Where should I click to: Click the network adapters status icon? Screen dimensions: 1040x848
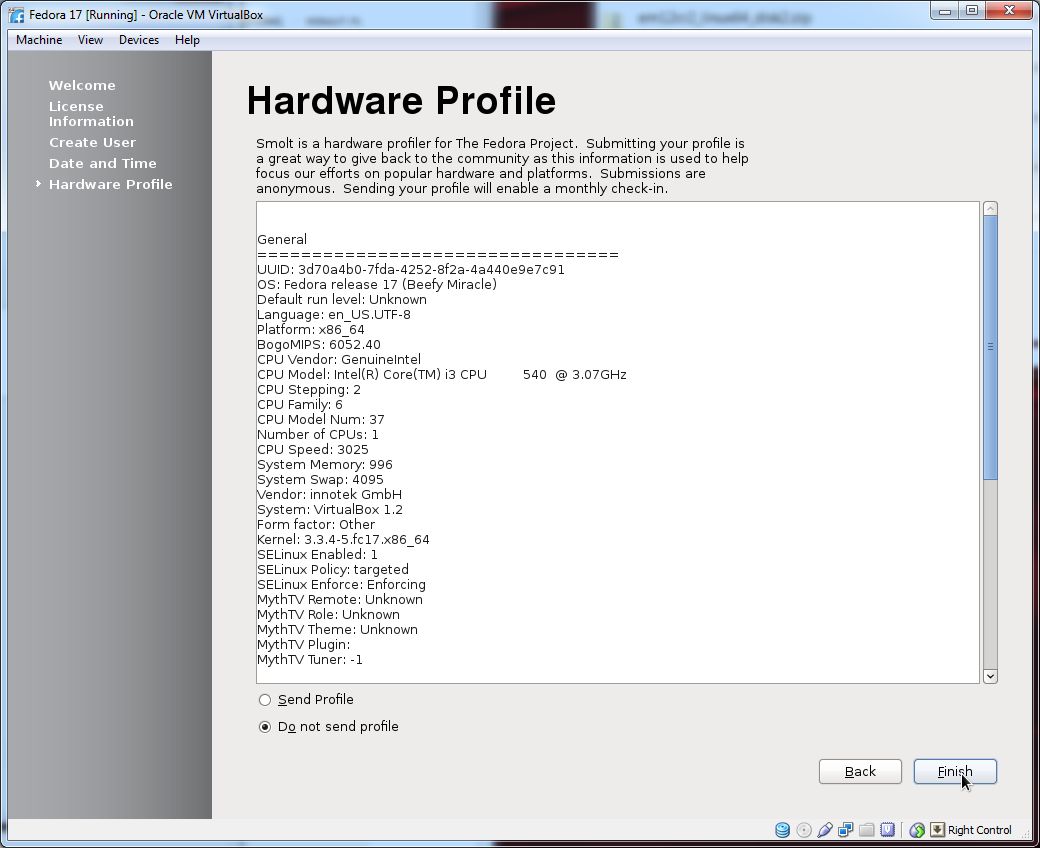(x=846, y=829)
